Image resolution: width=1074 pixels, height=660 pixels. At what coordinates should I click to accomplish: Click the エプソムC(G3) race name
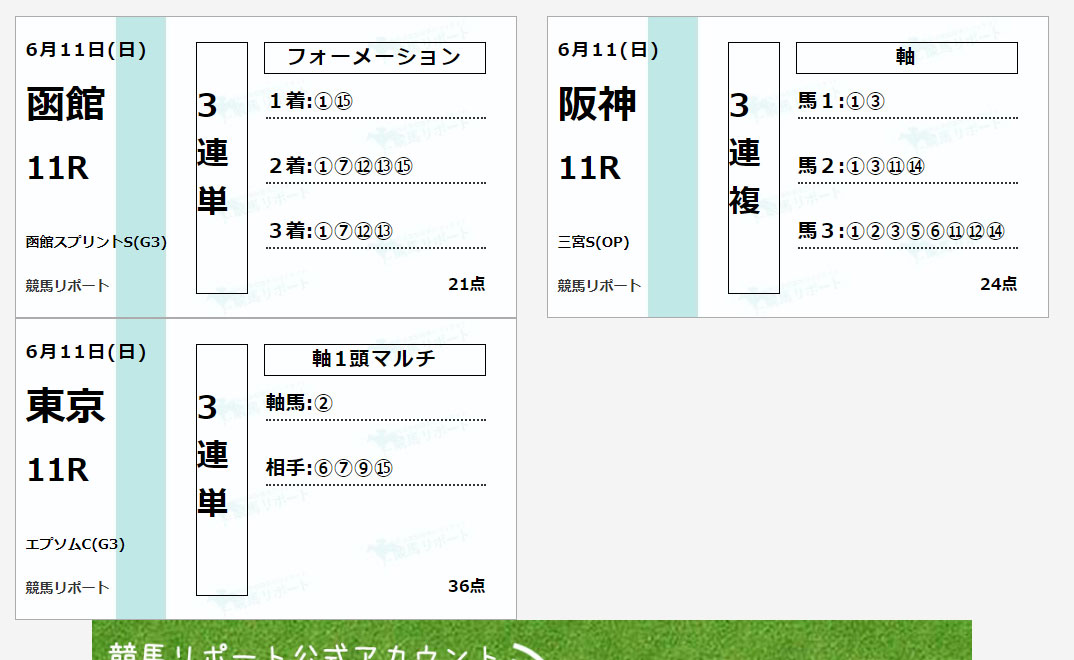75,544
